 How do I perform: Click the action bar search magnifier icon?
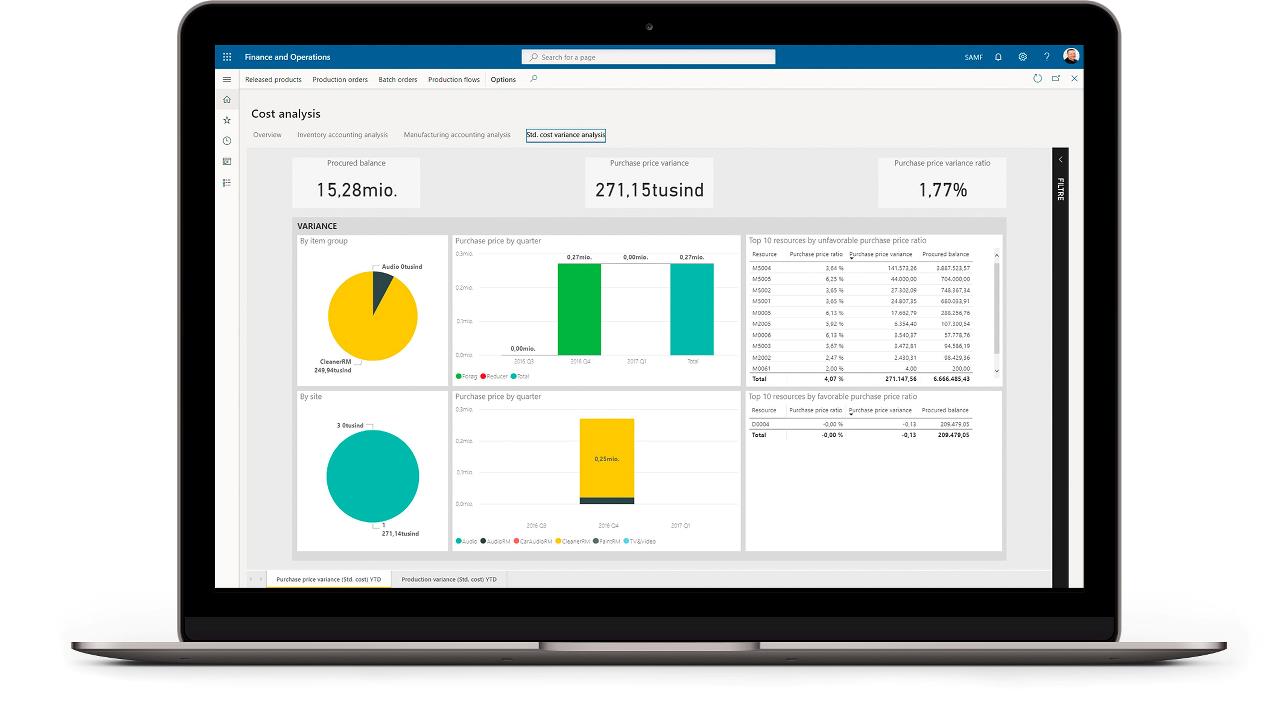[x=534, y=79]
